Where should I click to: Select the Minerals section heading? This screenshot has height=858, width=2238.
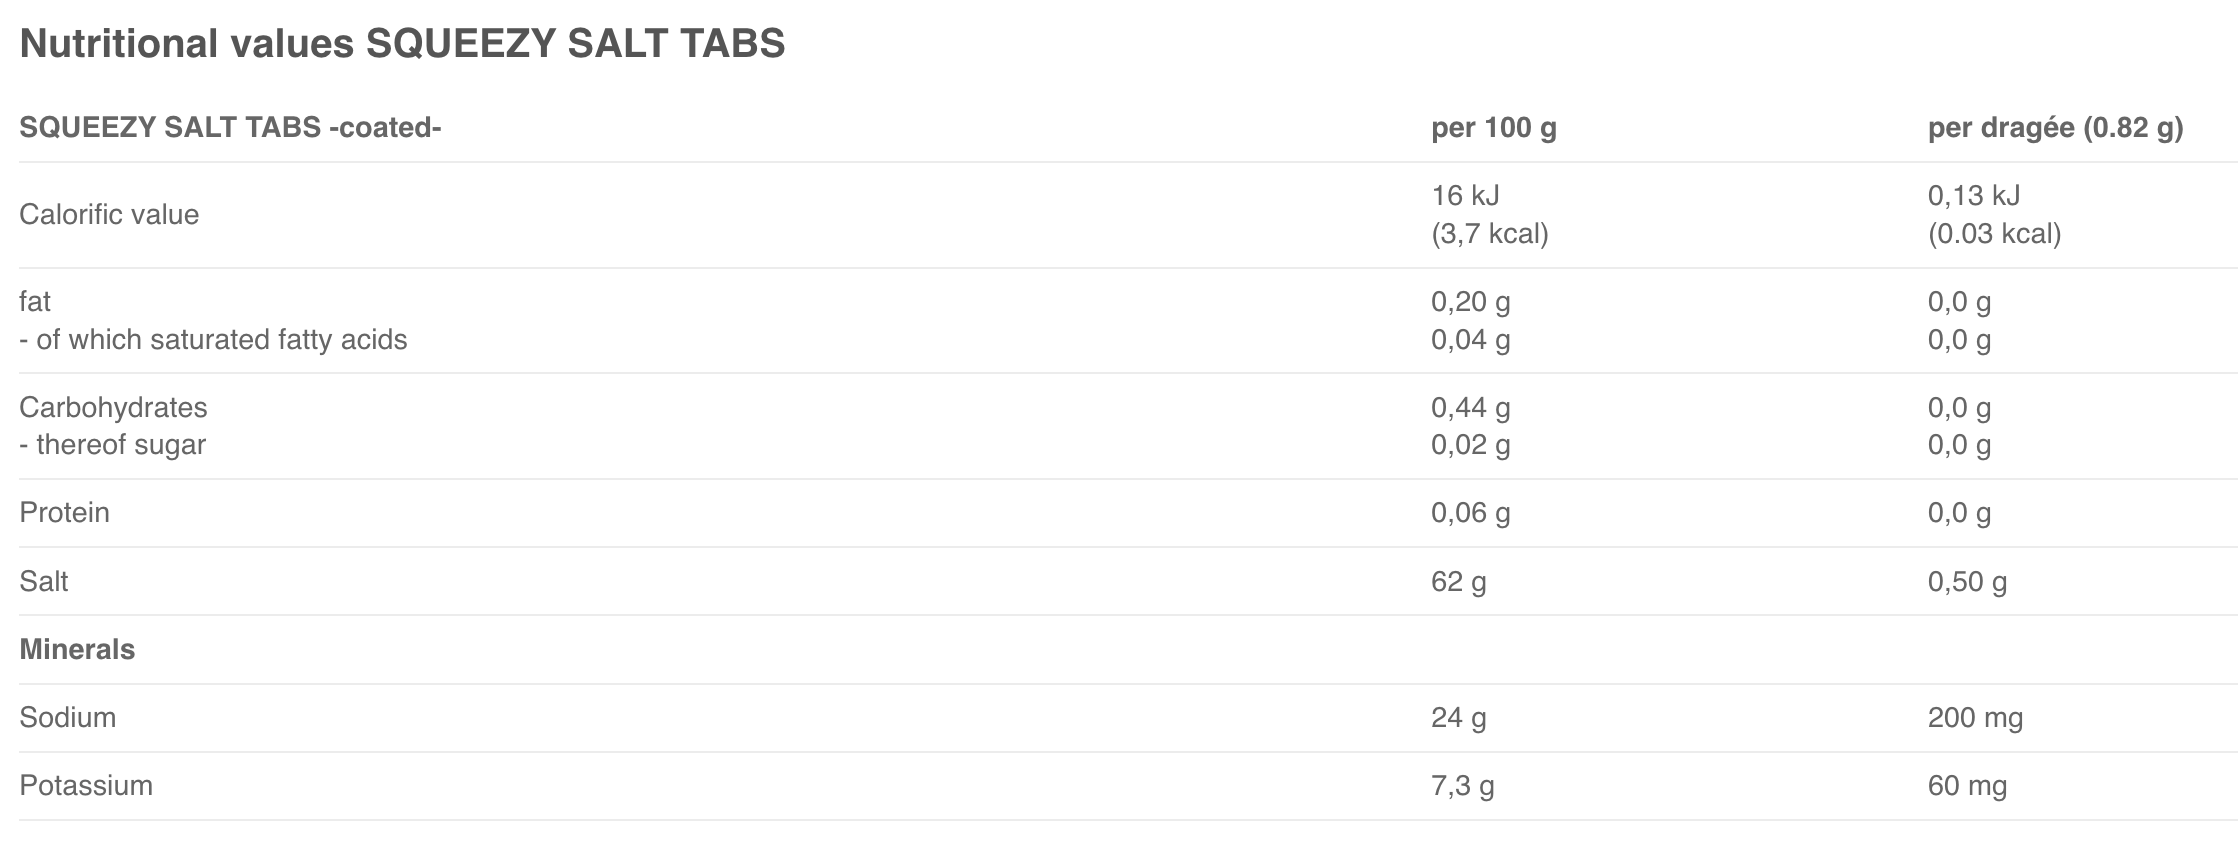coord(77,650)
